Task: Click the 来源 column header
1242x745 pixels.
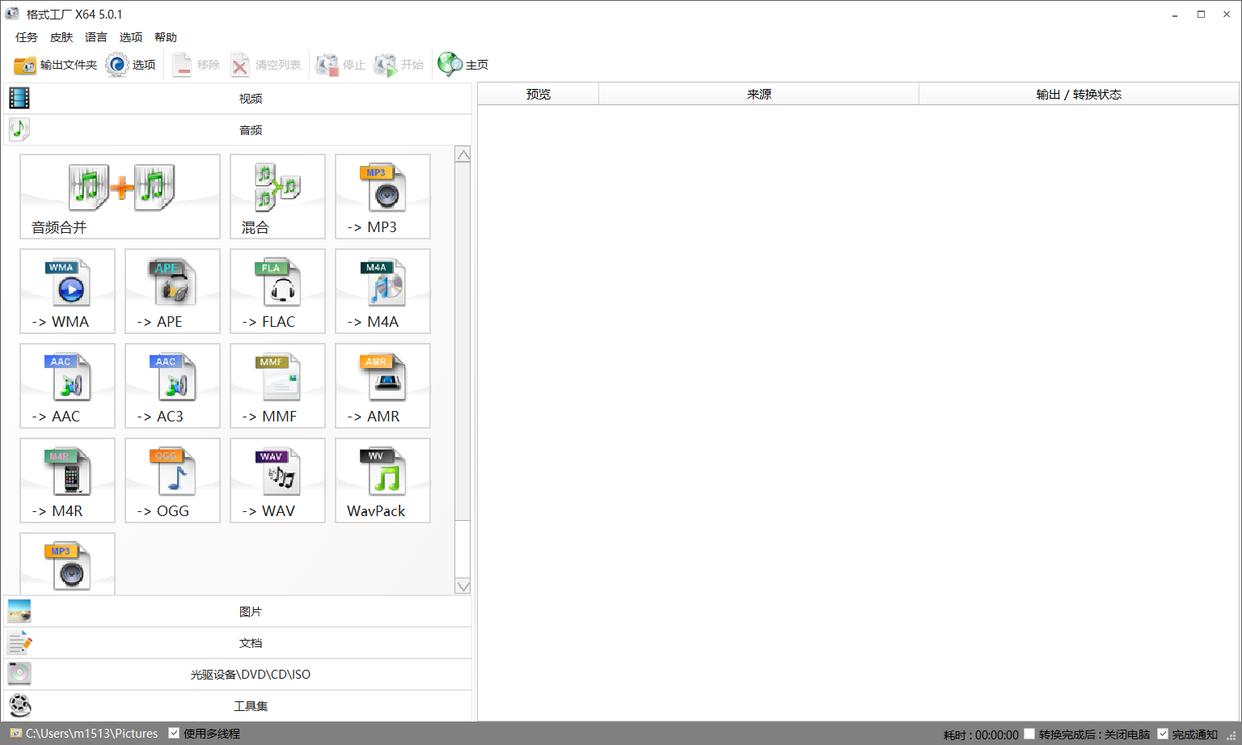Action: pos(758,94)
